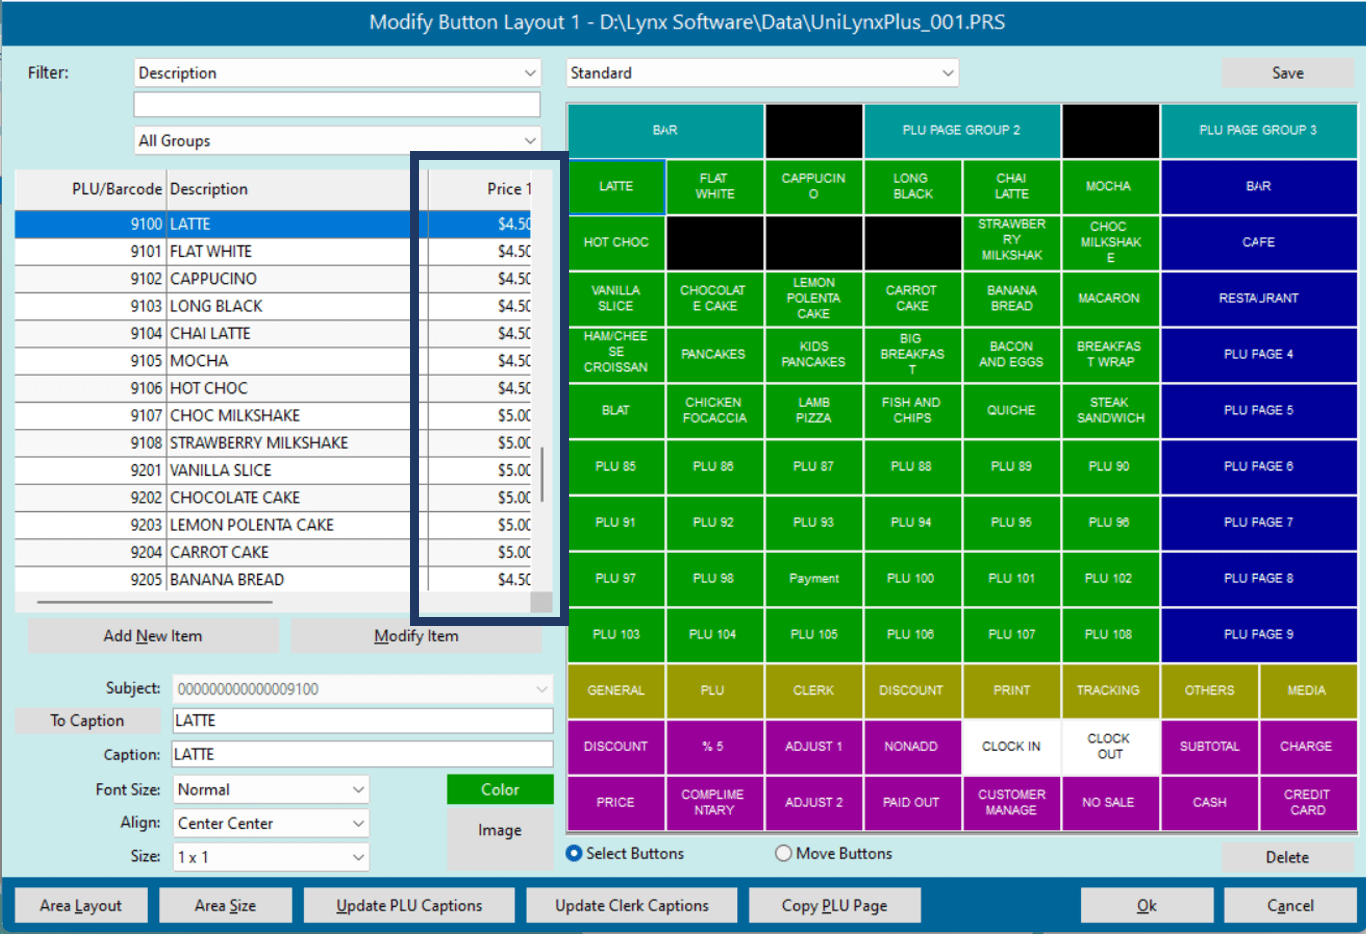1366x934 pixels.
Task: Click the STEAK SANDWICH grid button
Action: 1109,410
